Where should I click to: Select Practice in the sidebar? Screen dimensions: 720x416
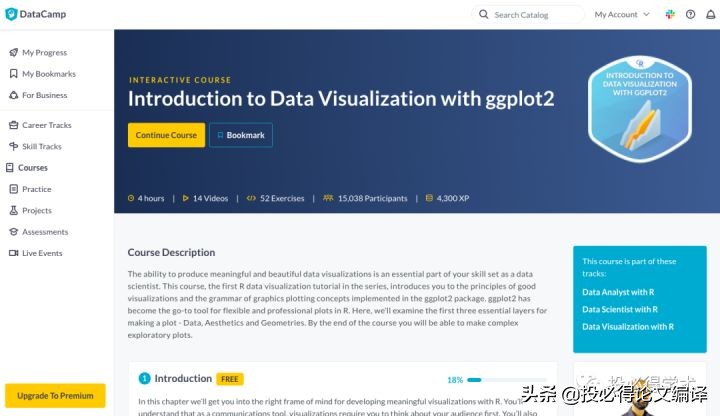click(37, 189)
